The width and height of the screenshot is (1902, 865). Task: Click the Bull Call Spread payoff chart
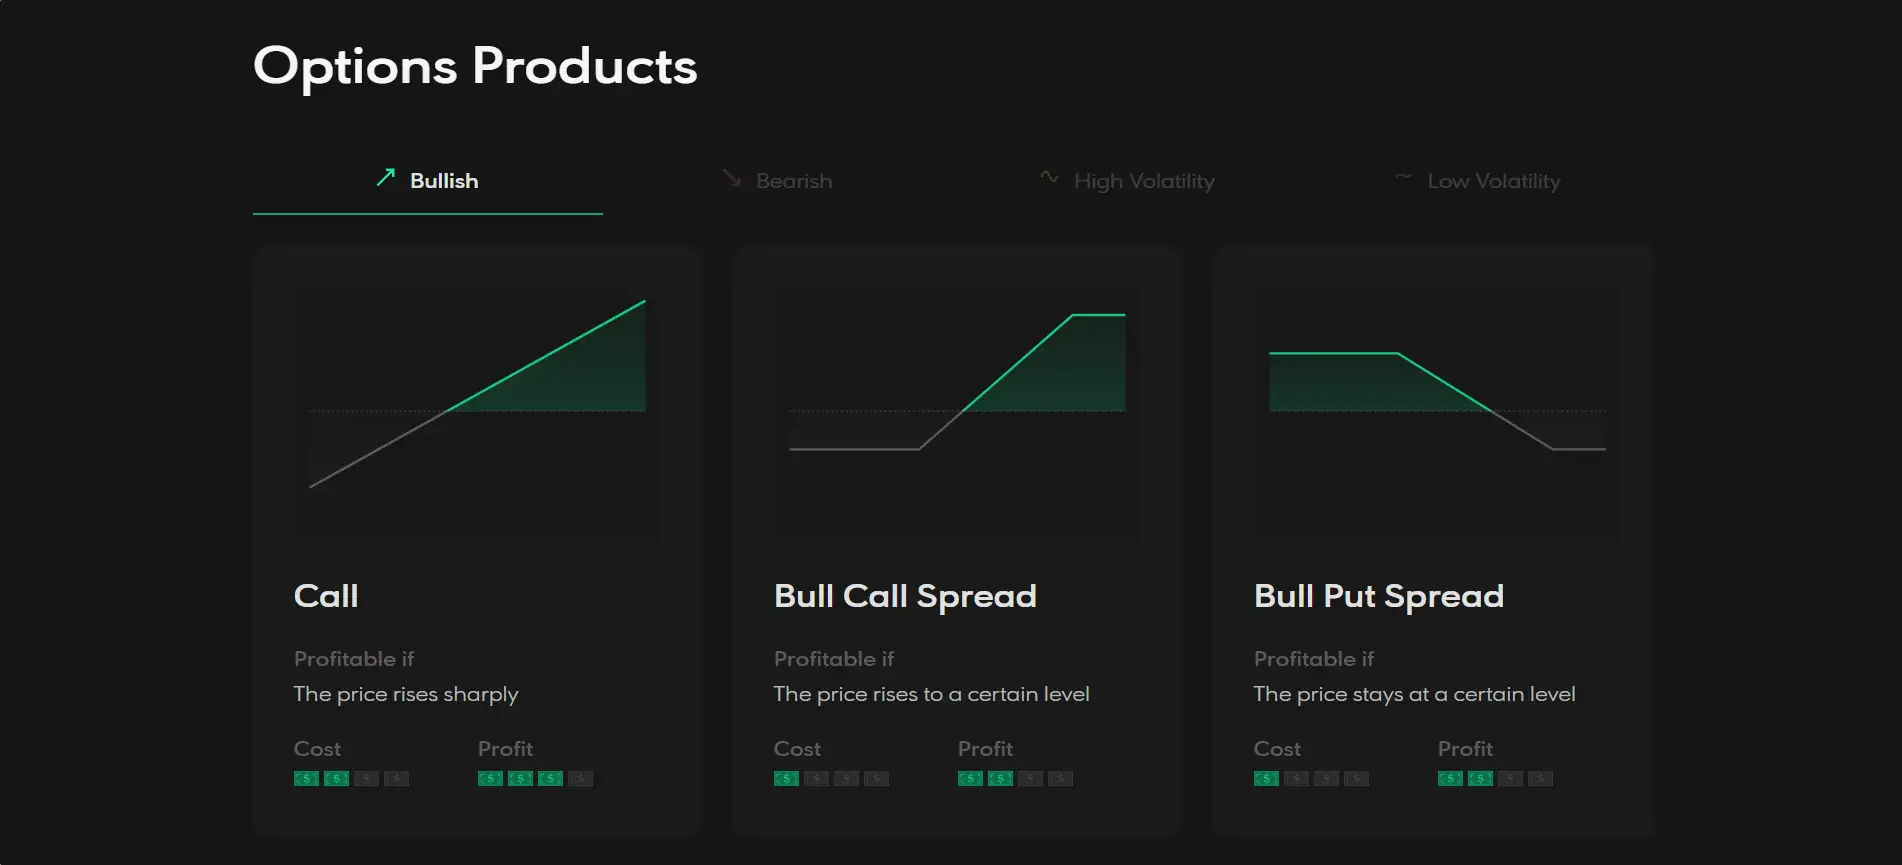point(957,412)
